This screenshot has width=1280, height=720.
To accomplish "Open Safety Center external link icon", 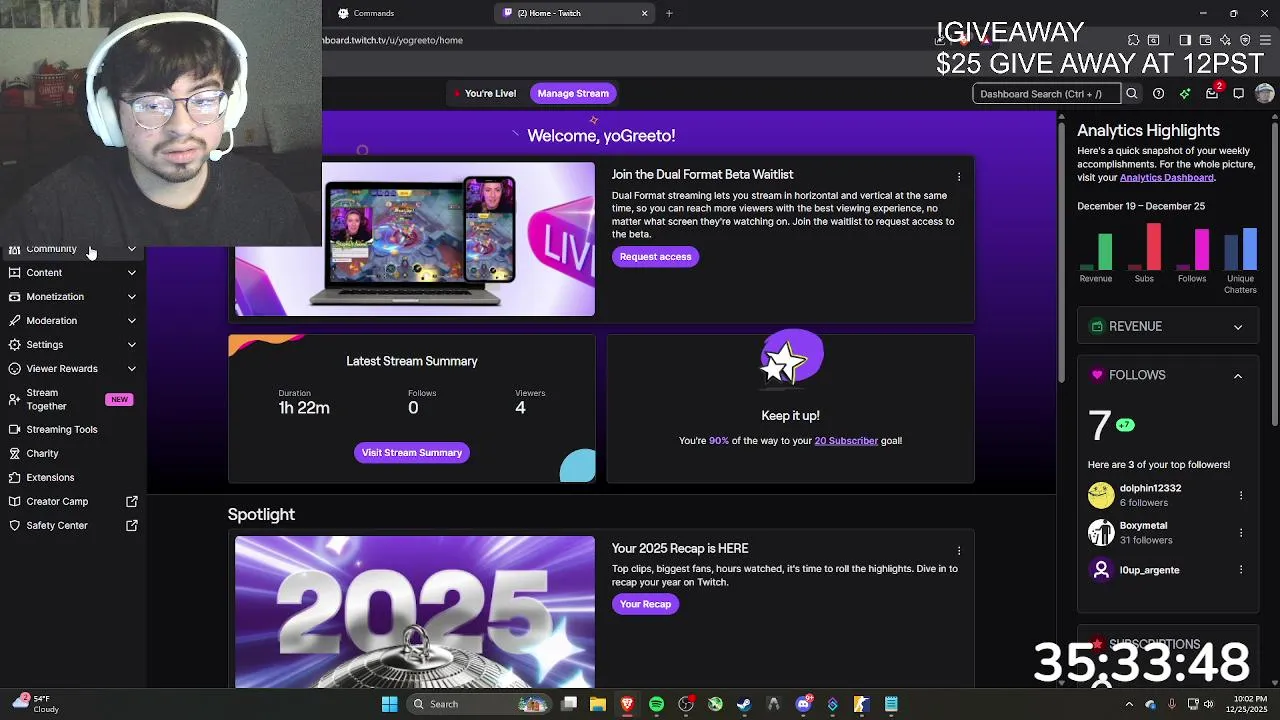I will pos(132,525).
